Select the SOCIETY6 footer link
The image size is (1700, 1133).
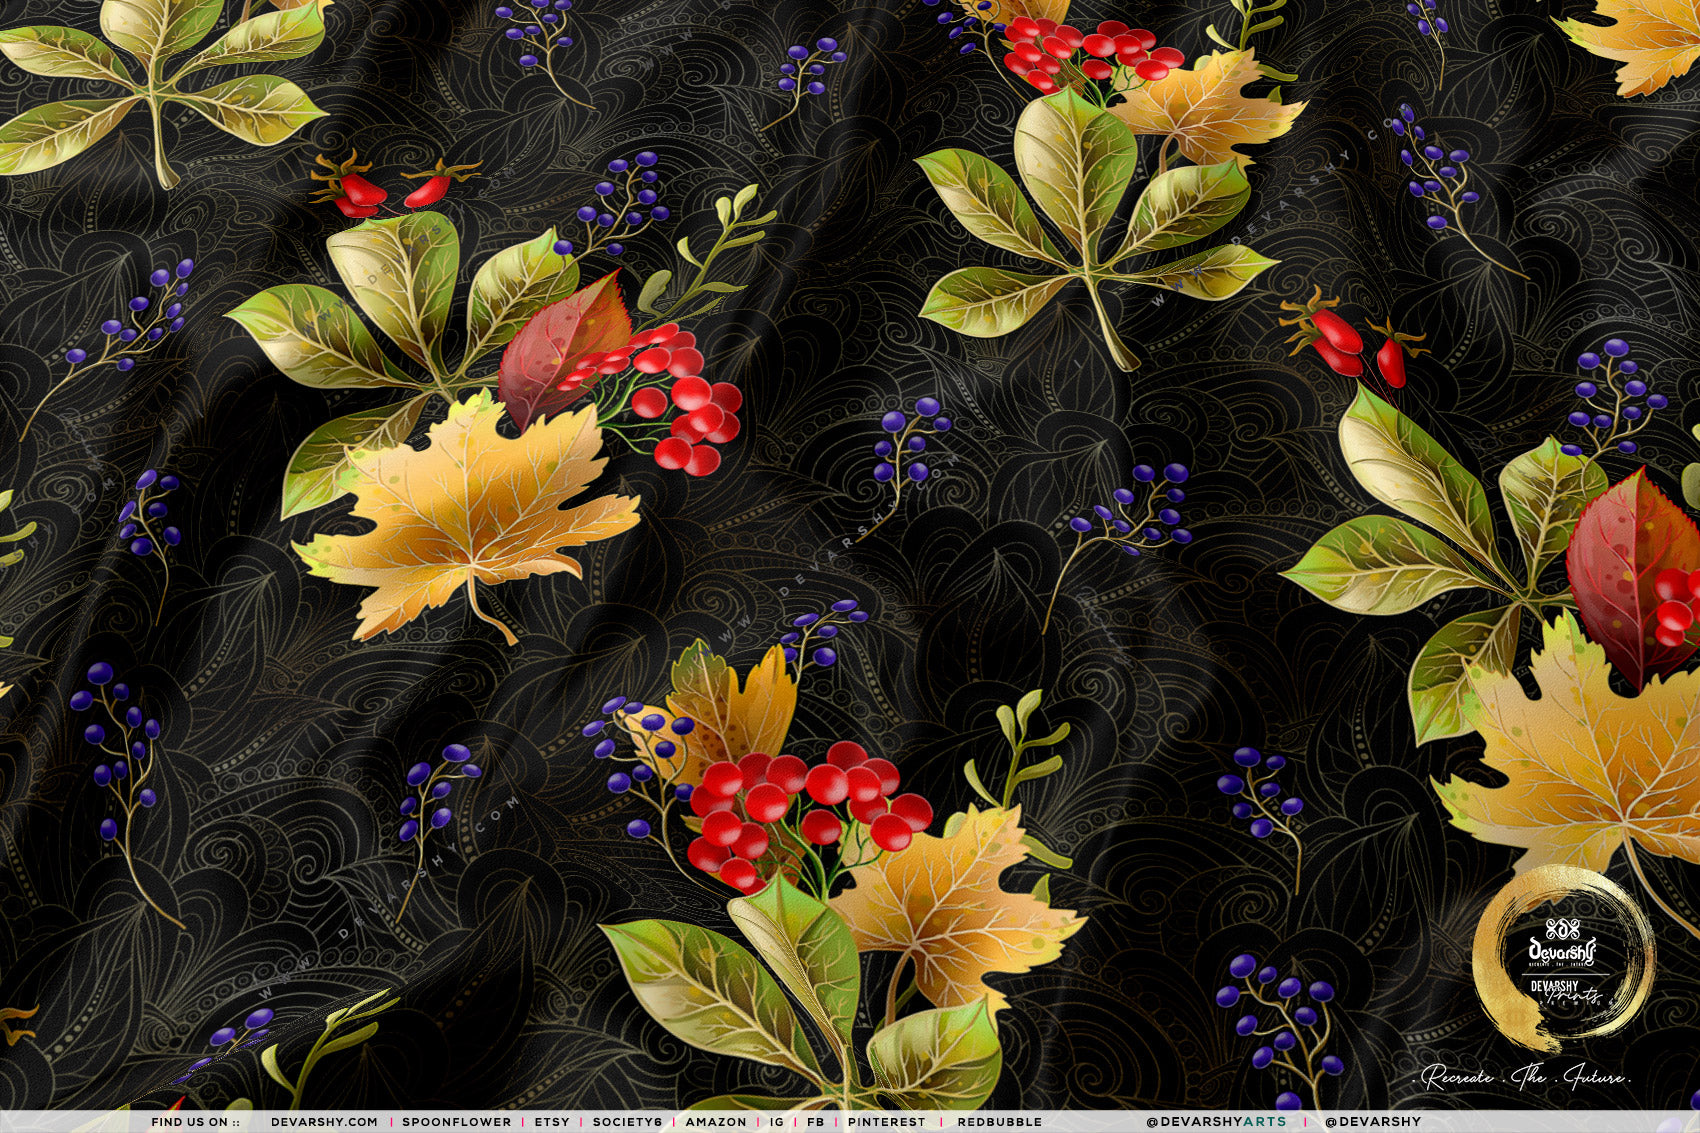(627, 1122)
